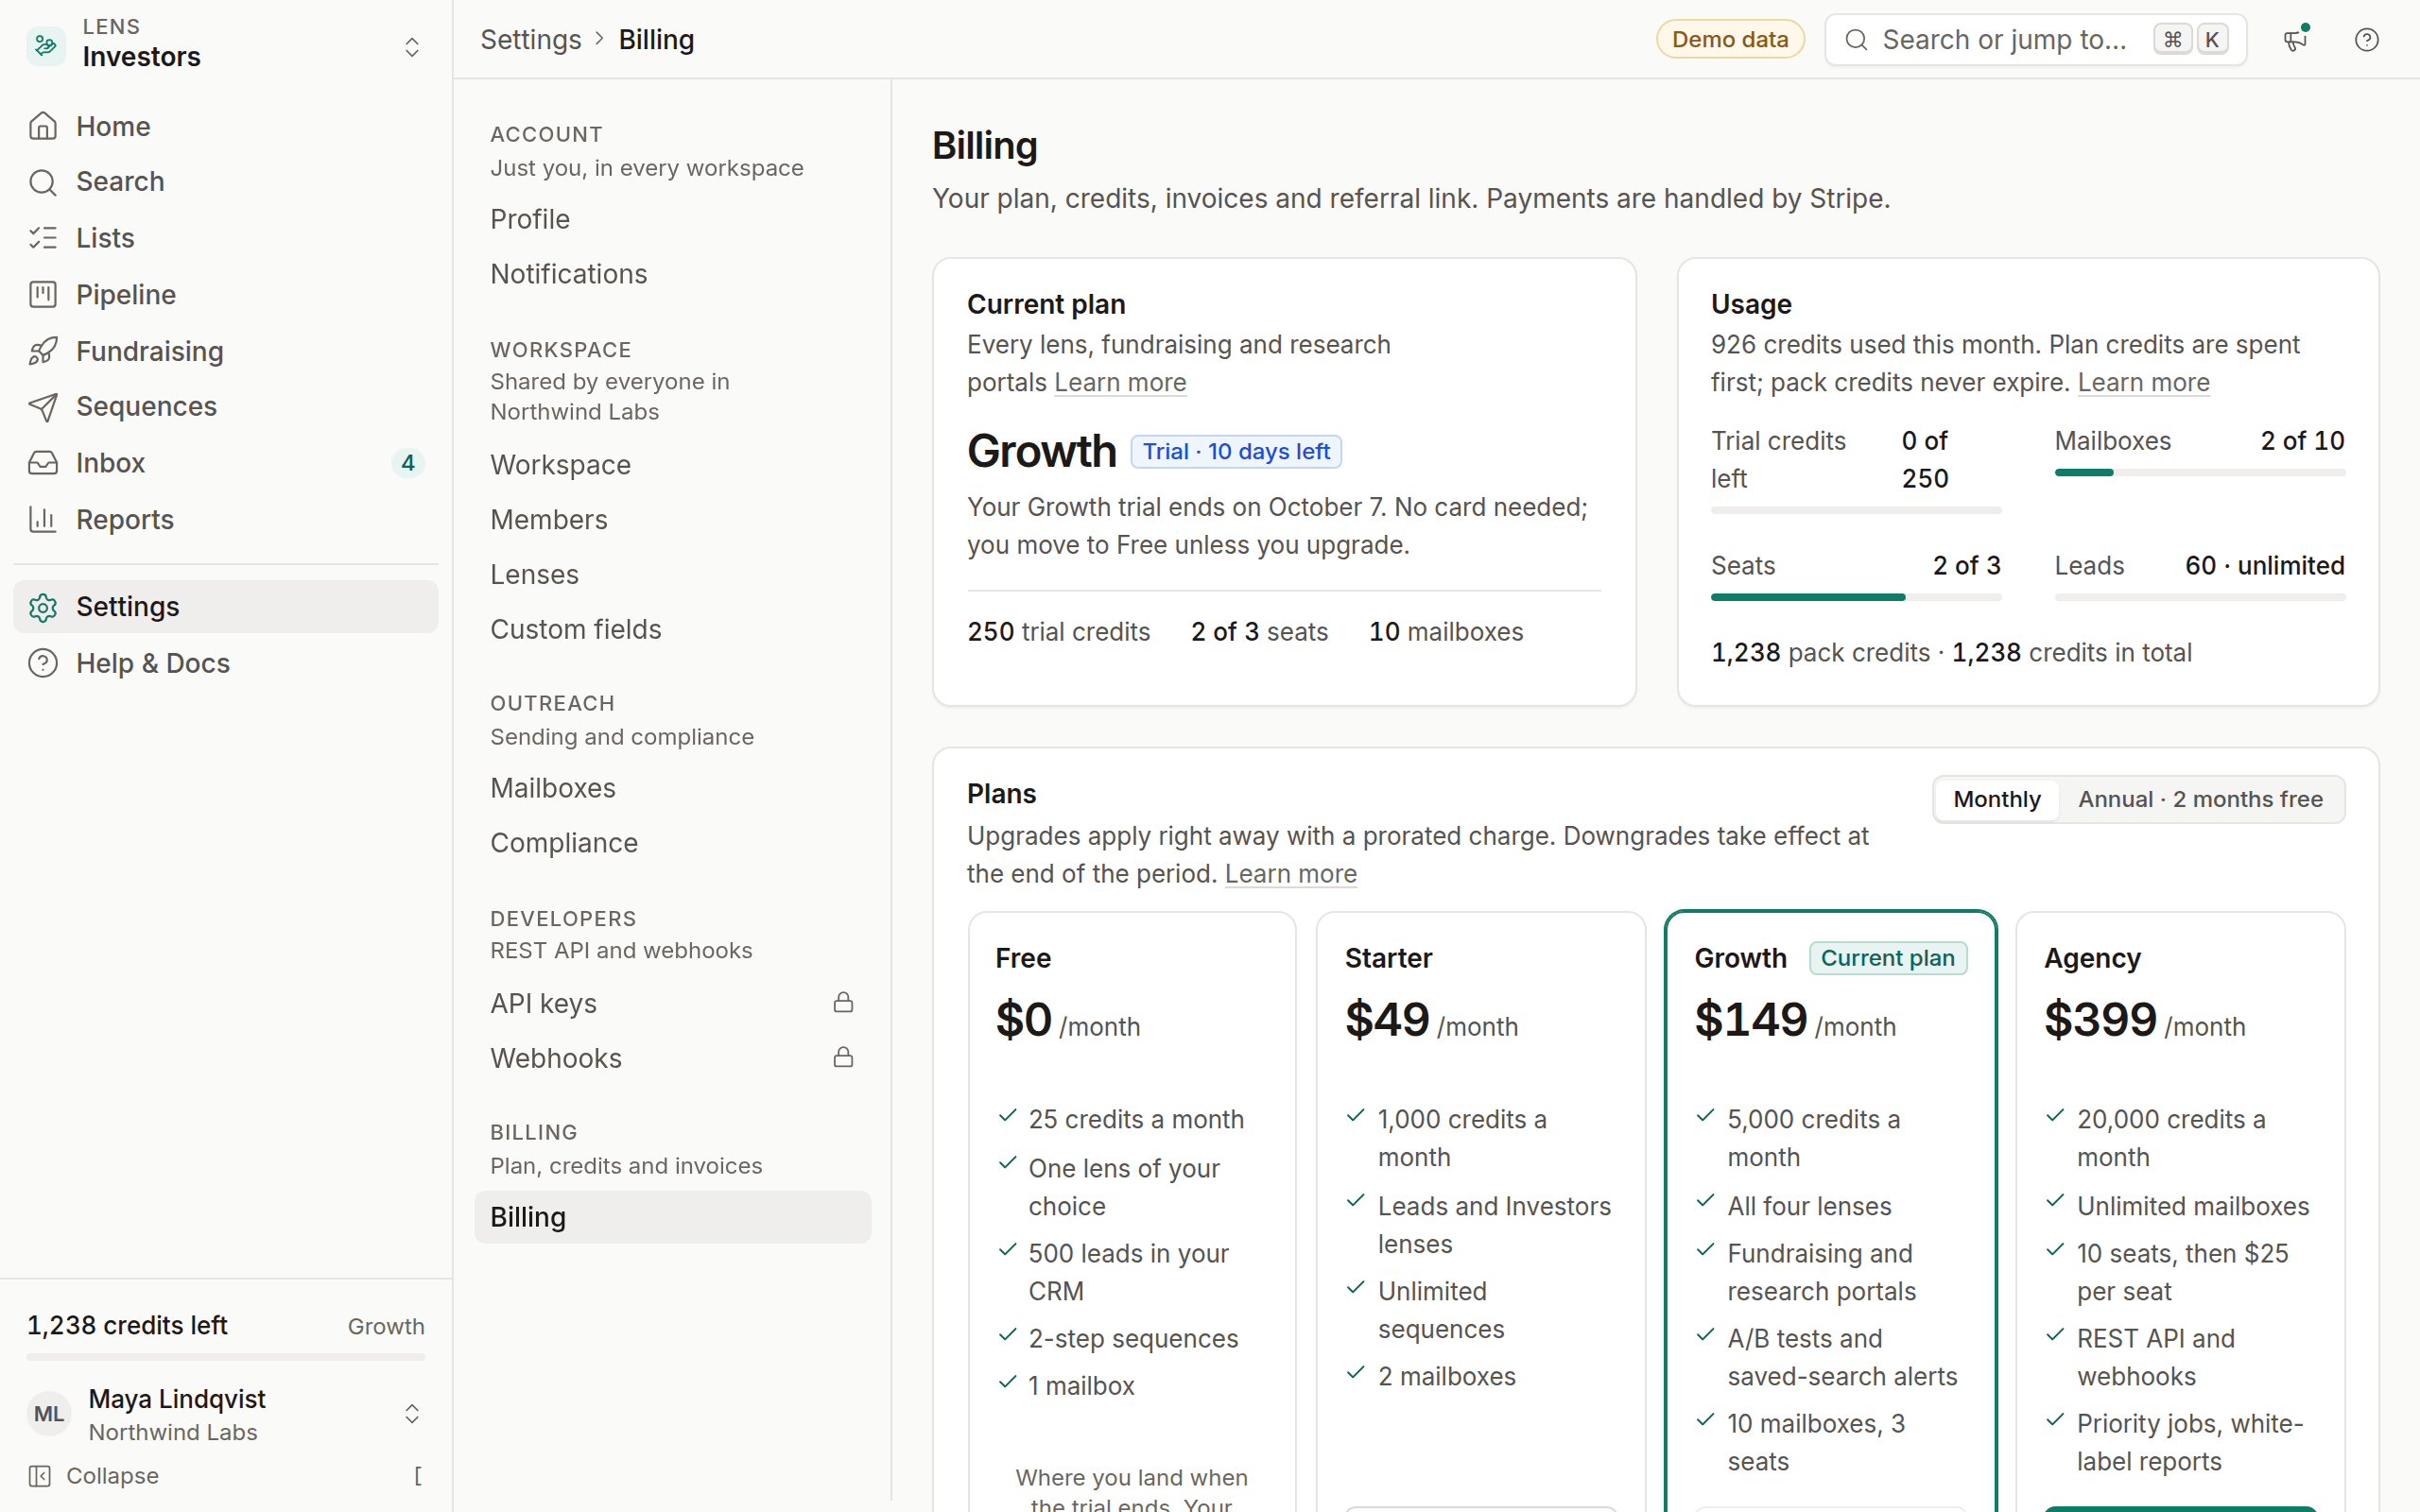The image size is (2420, 1512).
Task: Open Custom fields settings
Action: coord(672,629)
